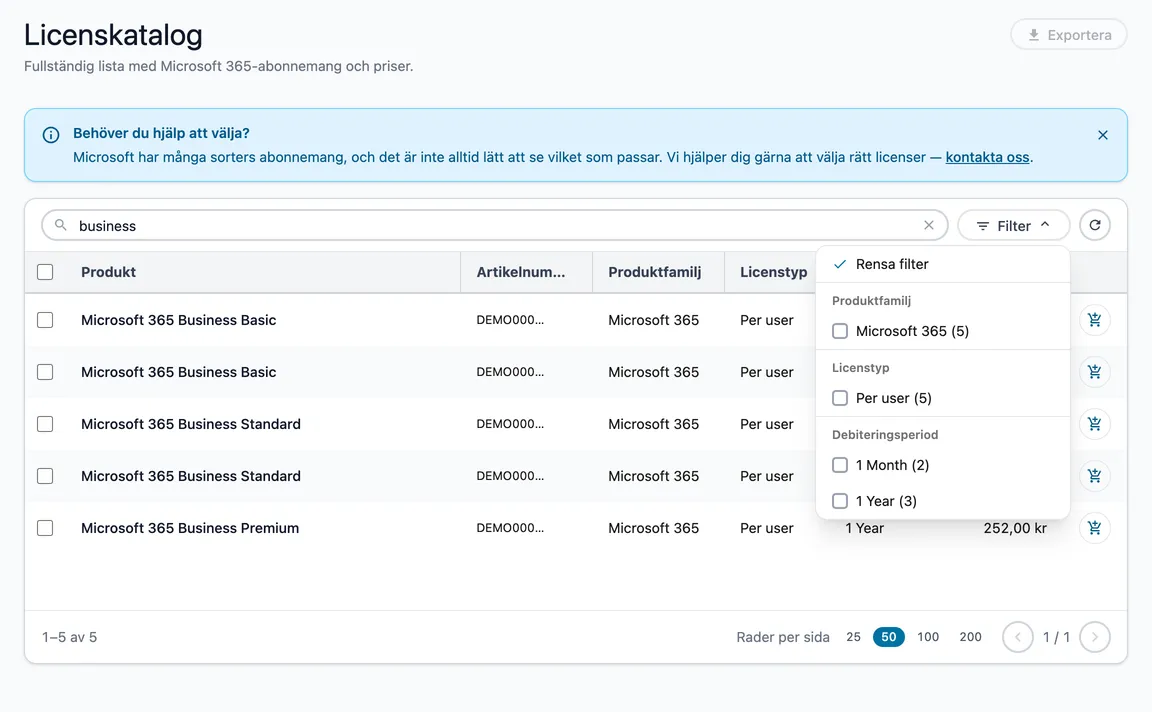Add the first Business Standard row to cart

1095,424
